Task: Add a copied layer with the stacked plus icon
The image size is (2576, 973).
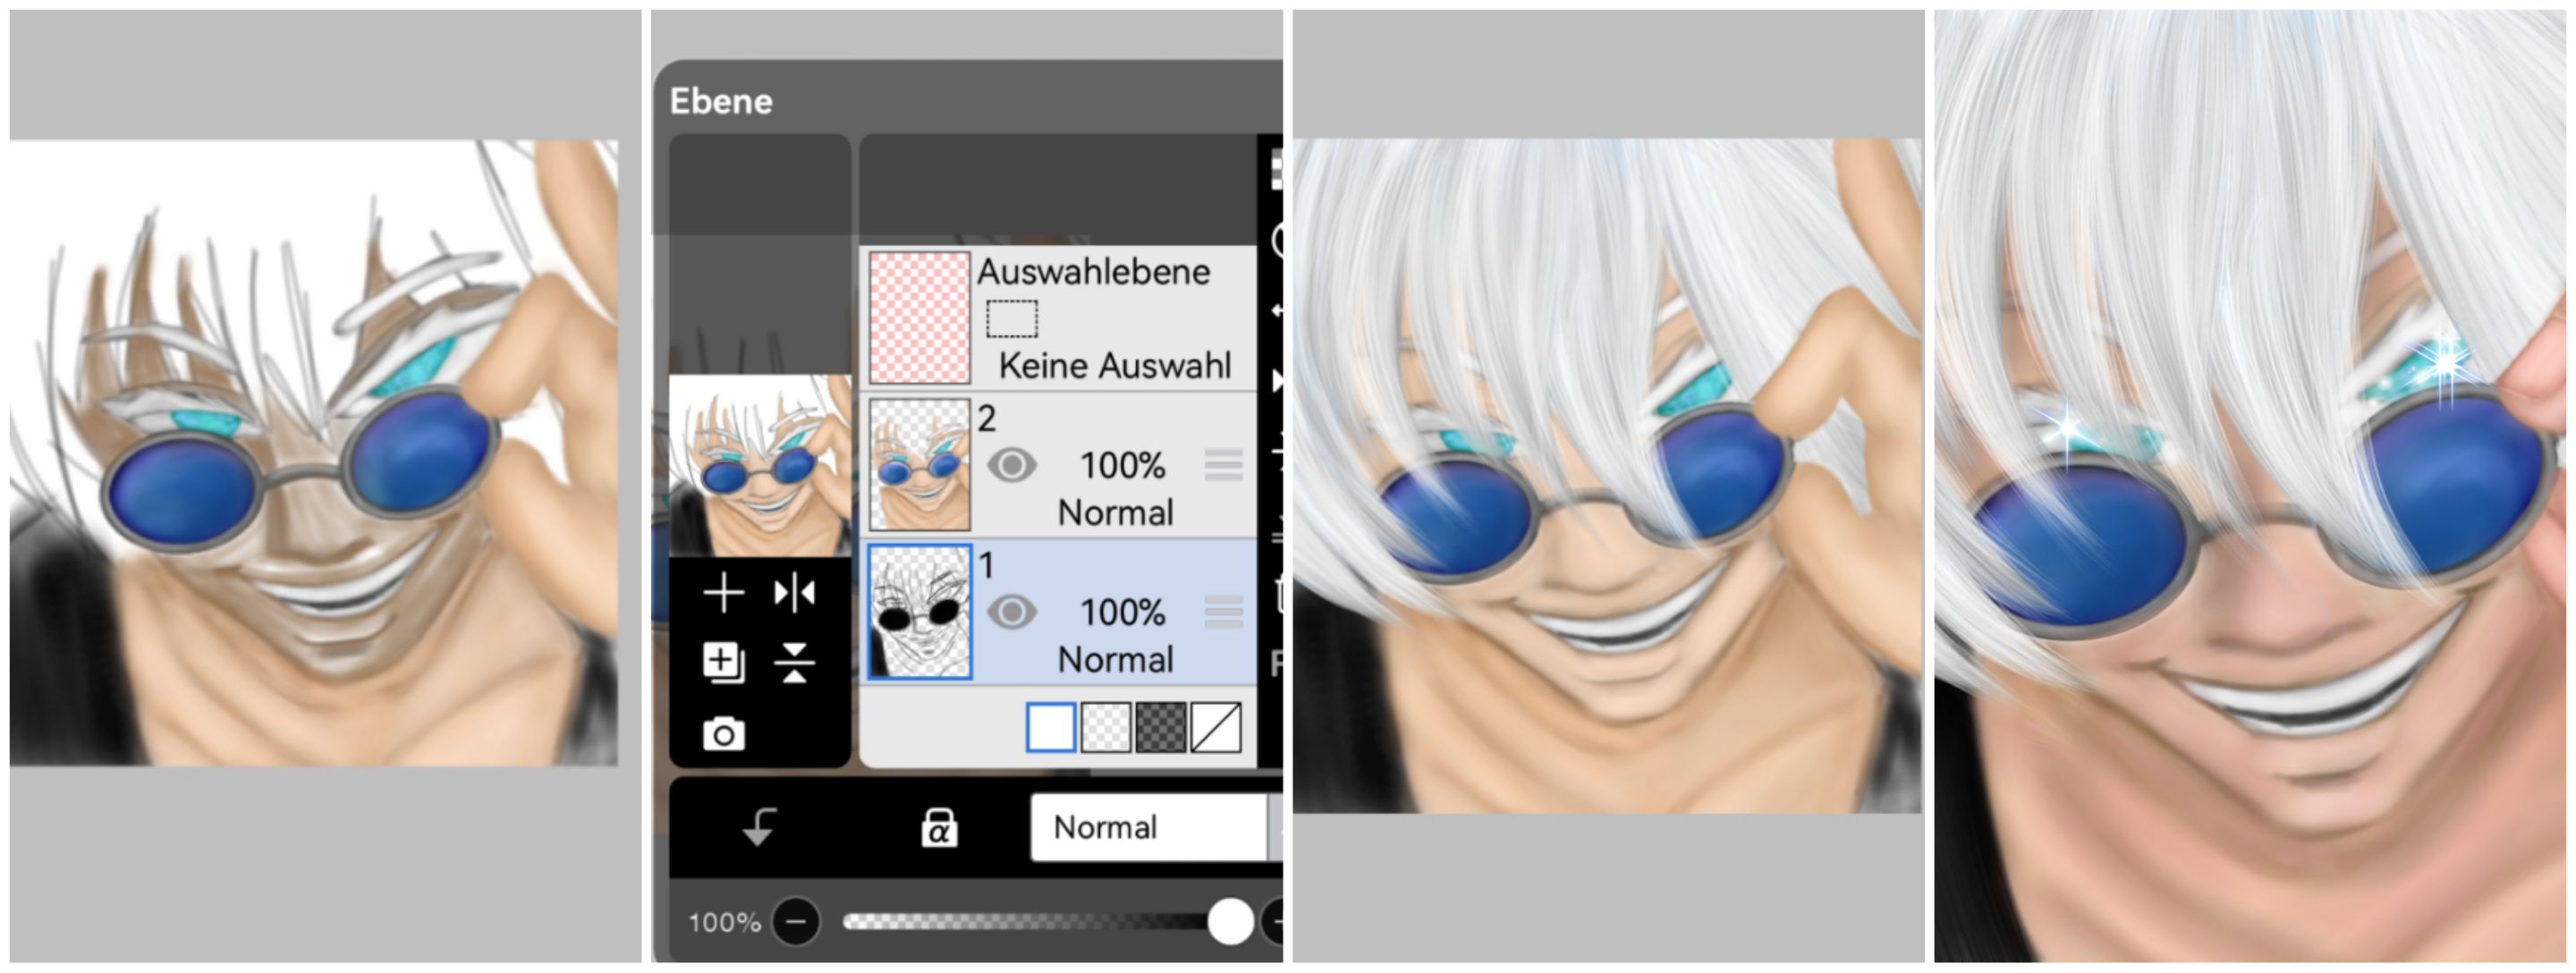Action: point(723,662)
